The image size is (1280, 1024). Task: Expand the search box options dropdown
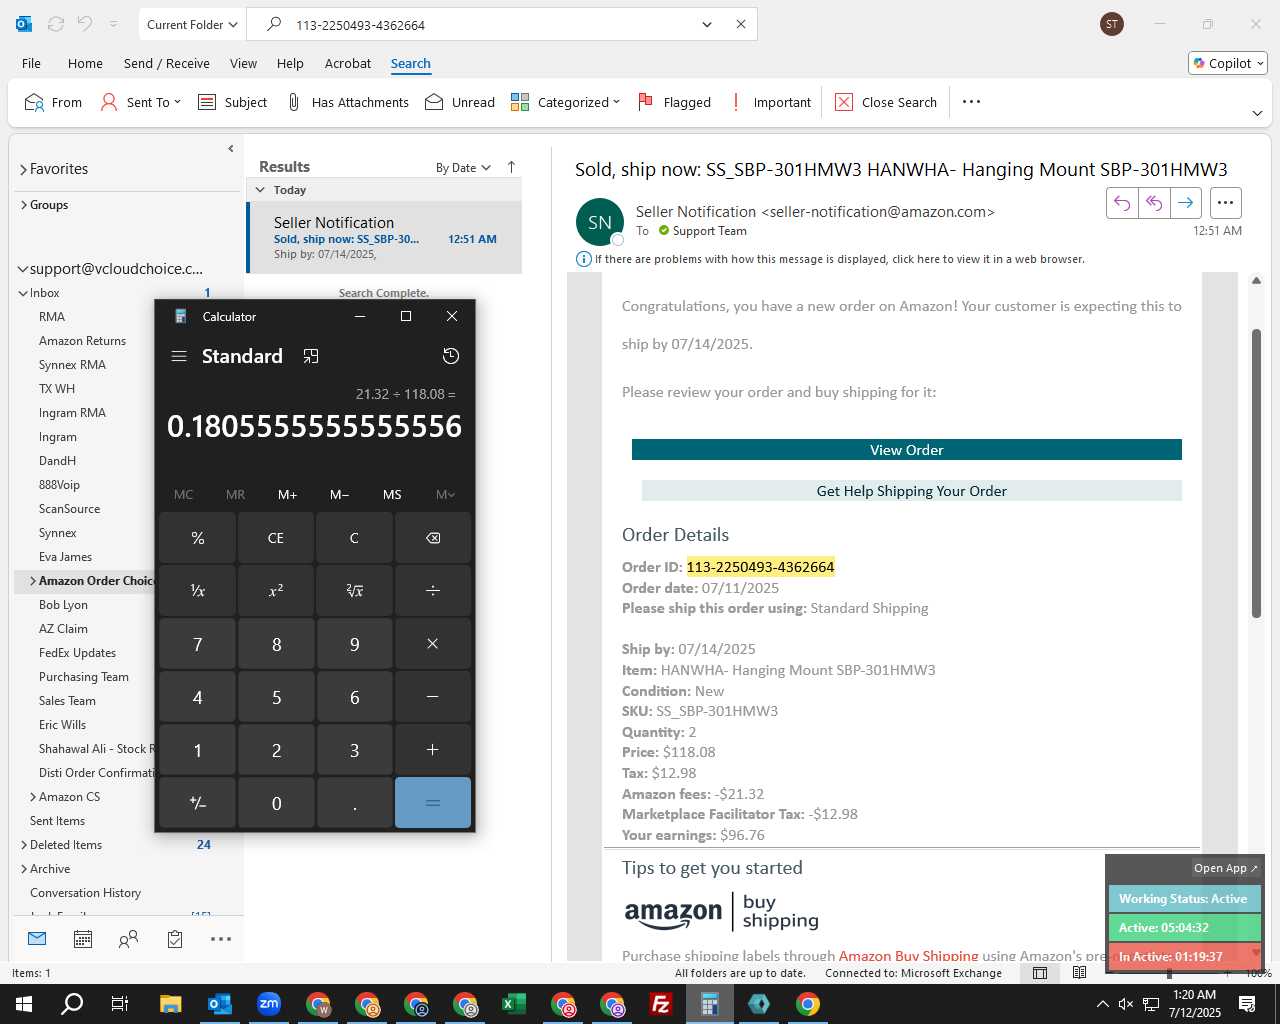(707, 24)
